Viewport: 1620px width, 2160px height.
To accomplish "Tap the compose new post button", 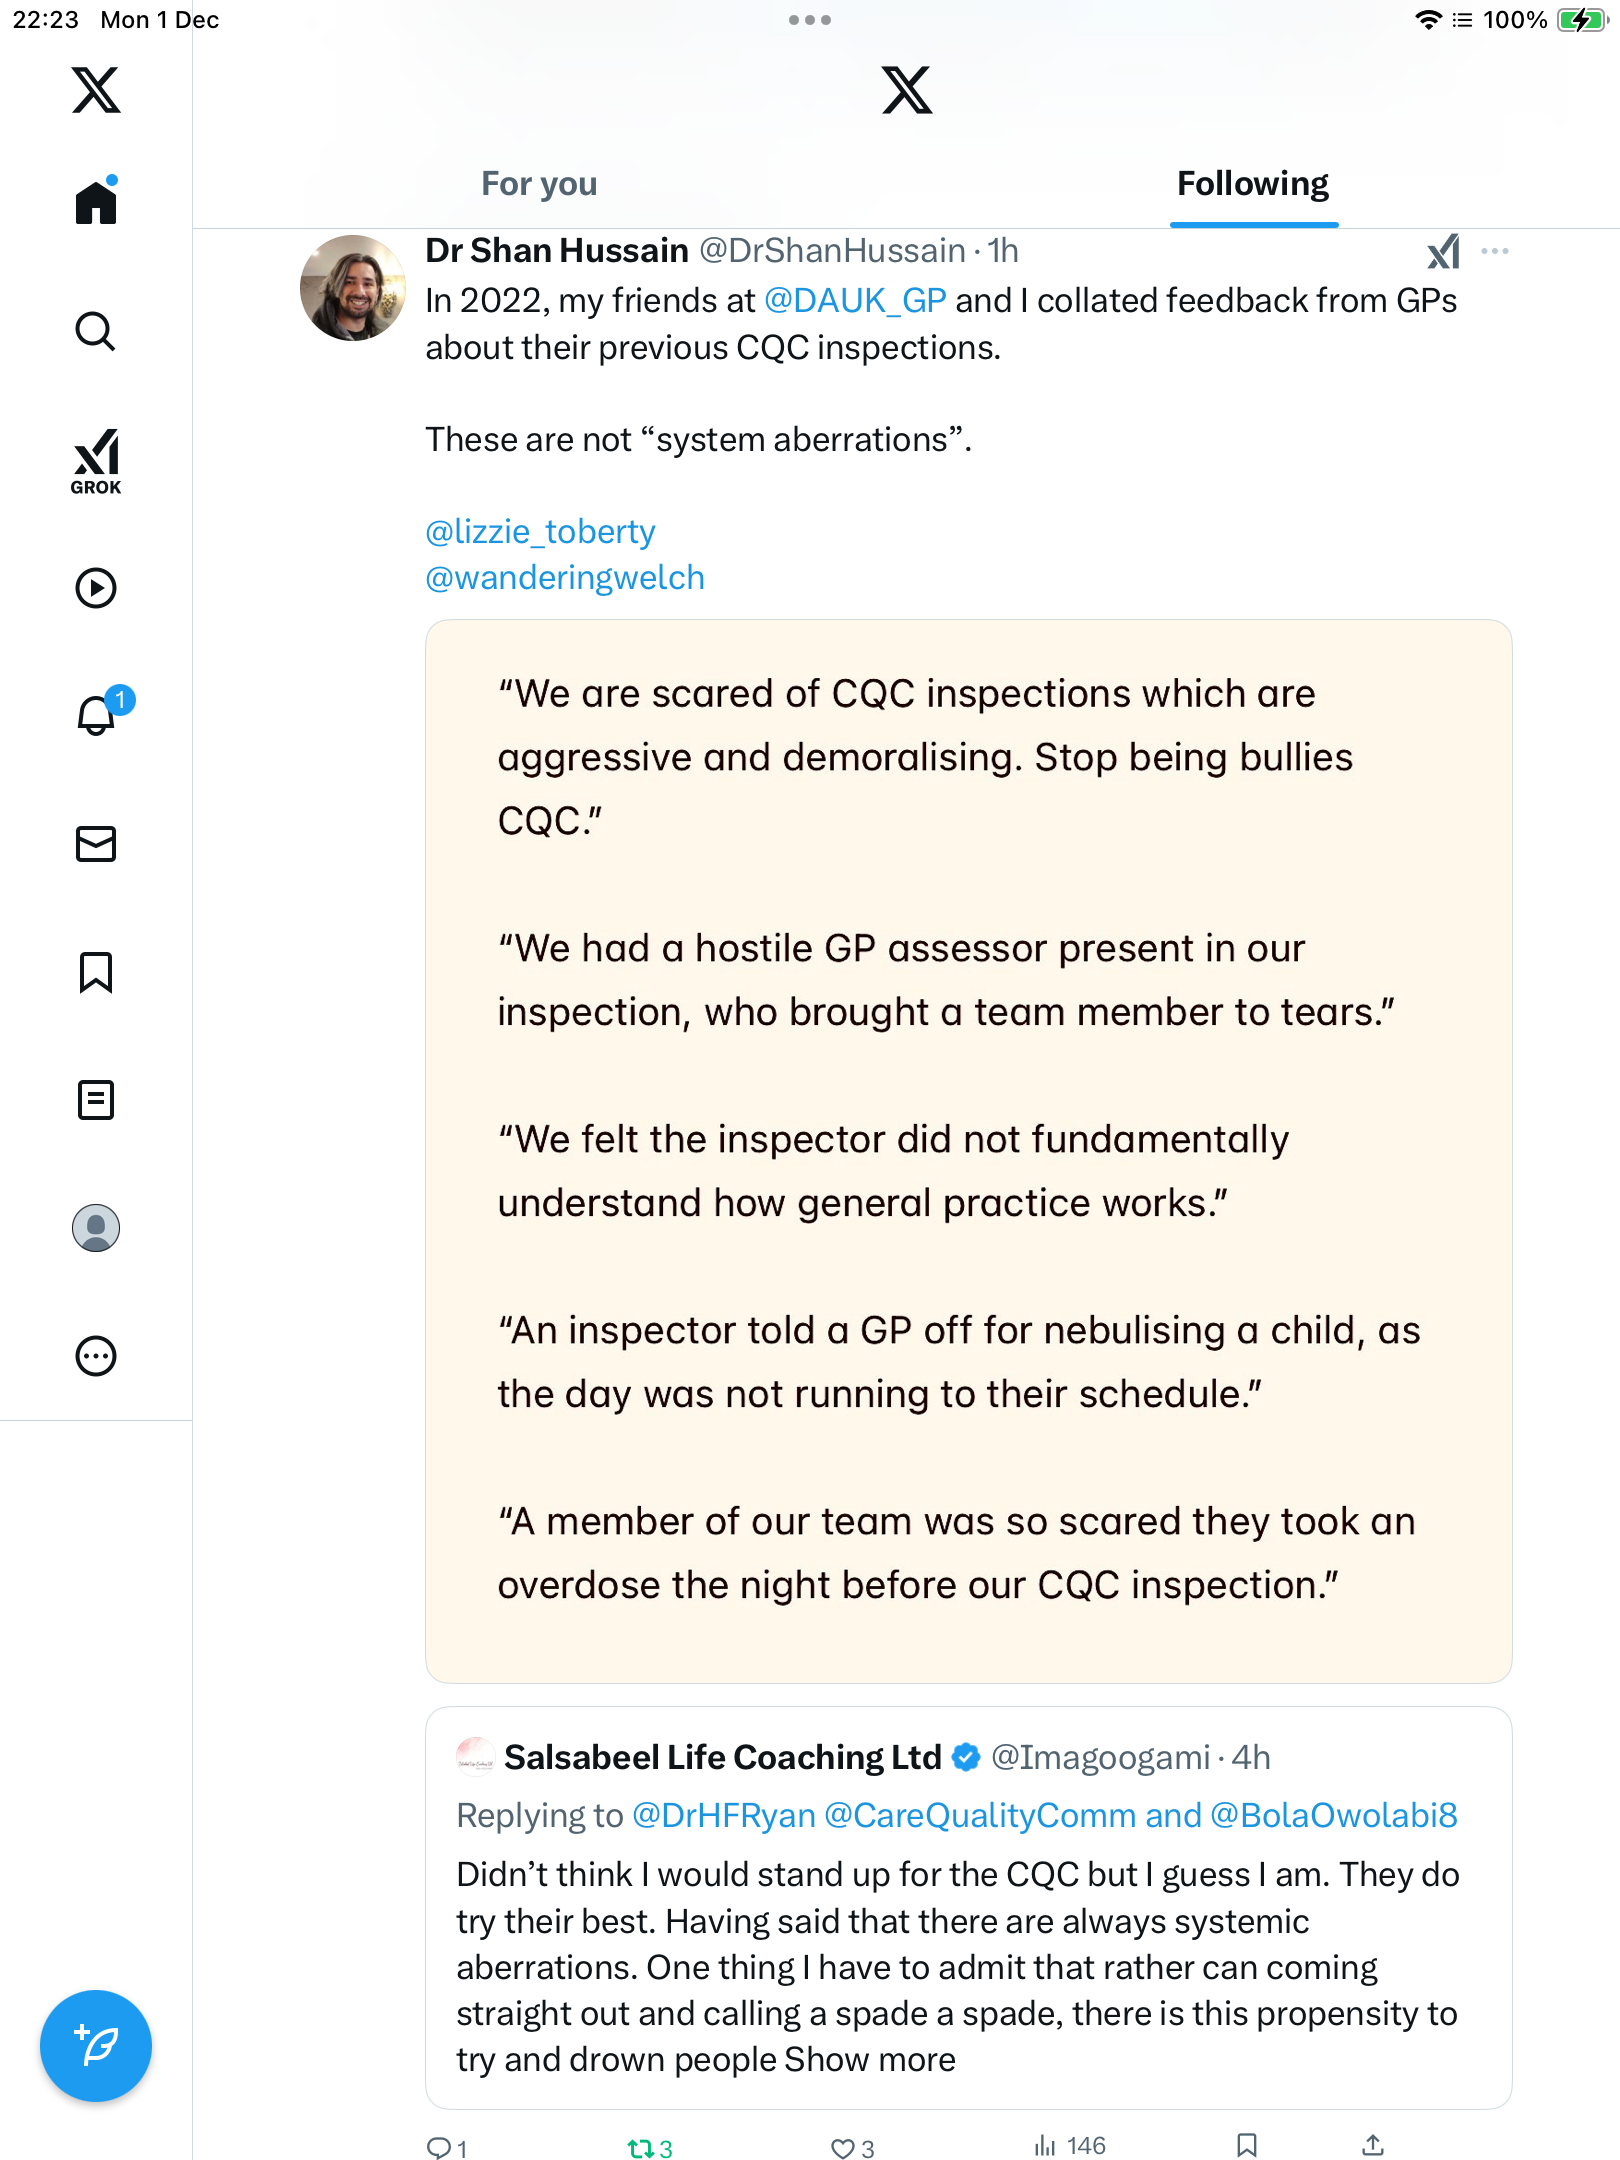I will pyautogui.click(x=96, y=2046).
